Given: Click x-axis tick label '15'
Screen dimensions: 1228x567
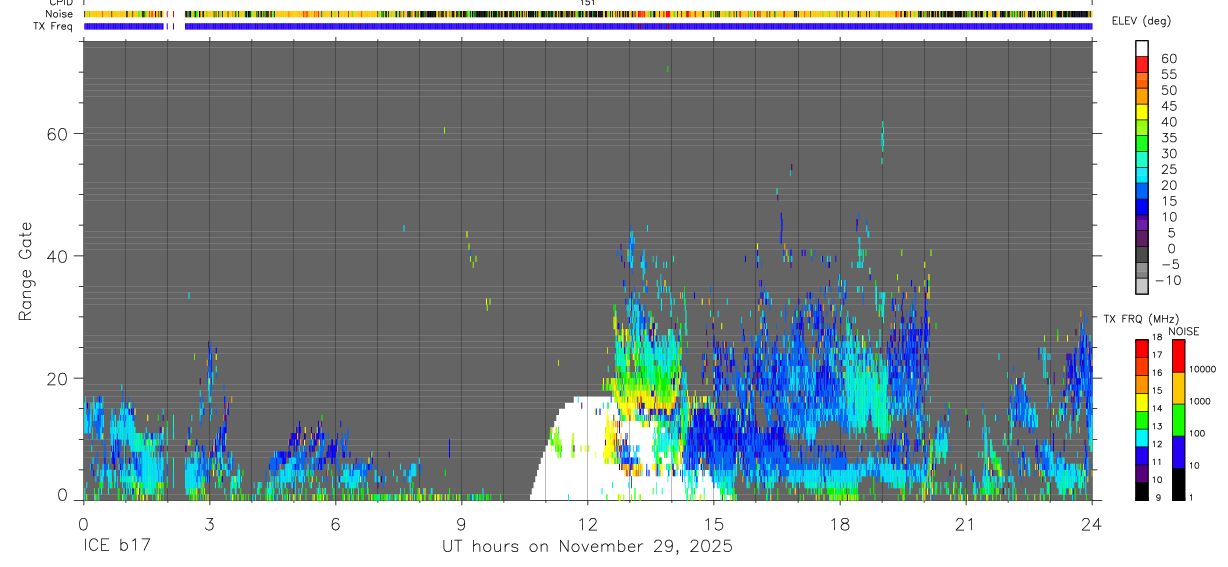Looking at the screenshot, I should (714, 524).
